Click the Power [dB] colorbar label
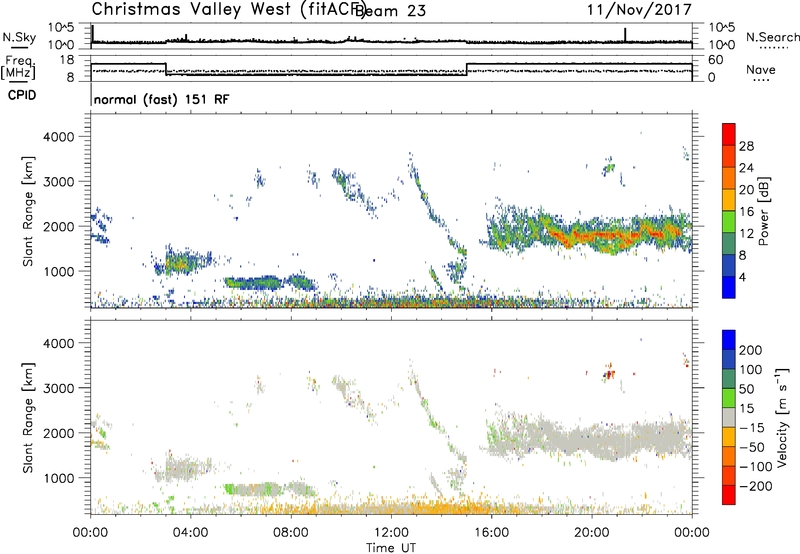 763,211
